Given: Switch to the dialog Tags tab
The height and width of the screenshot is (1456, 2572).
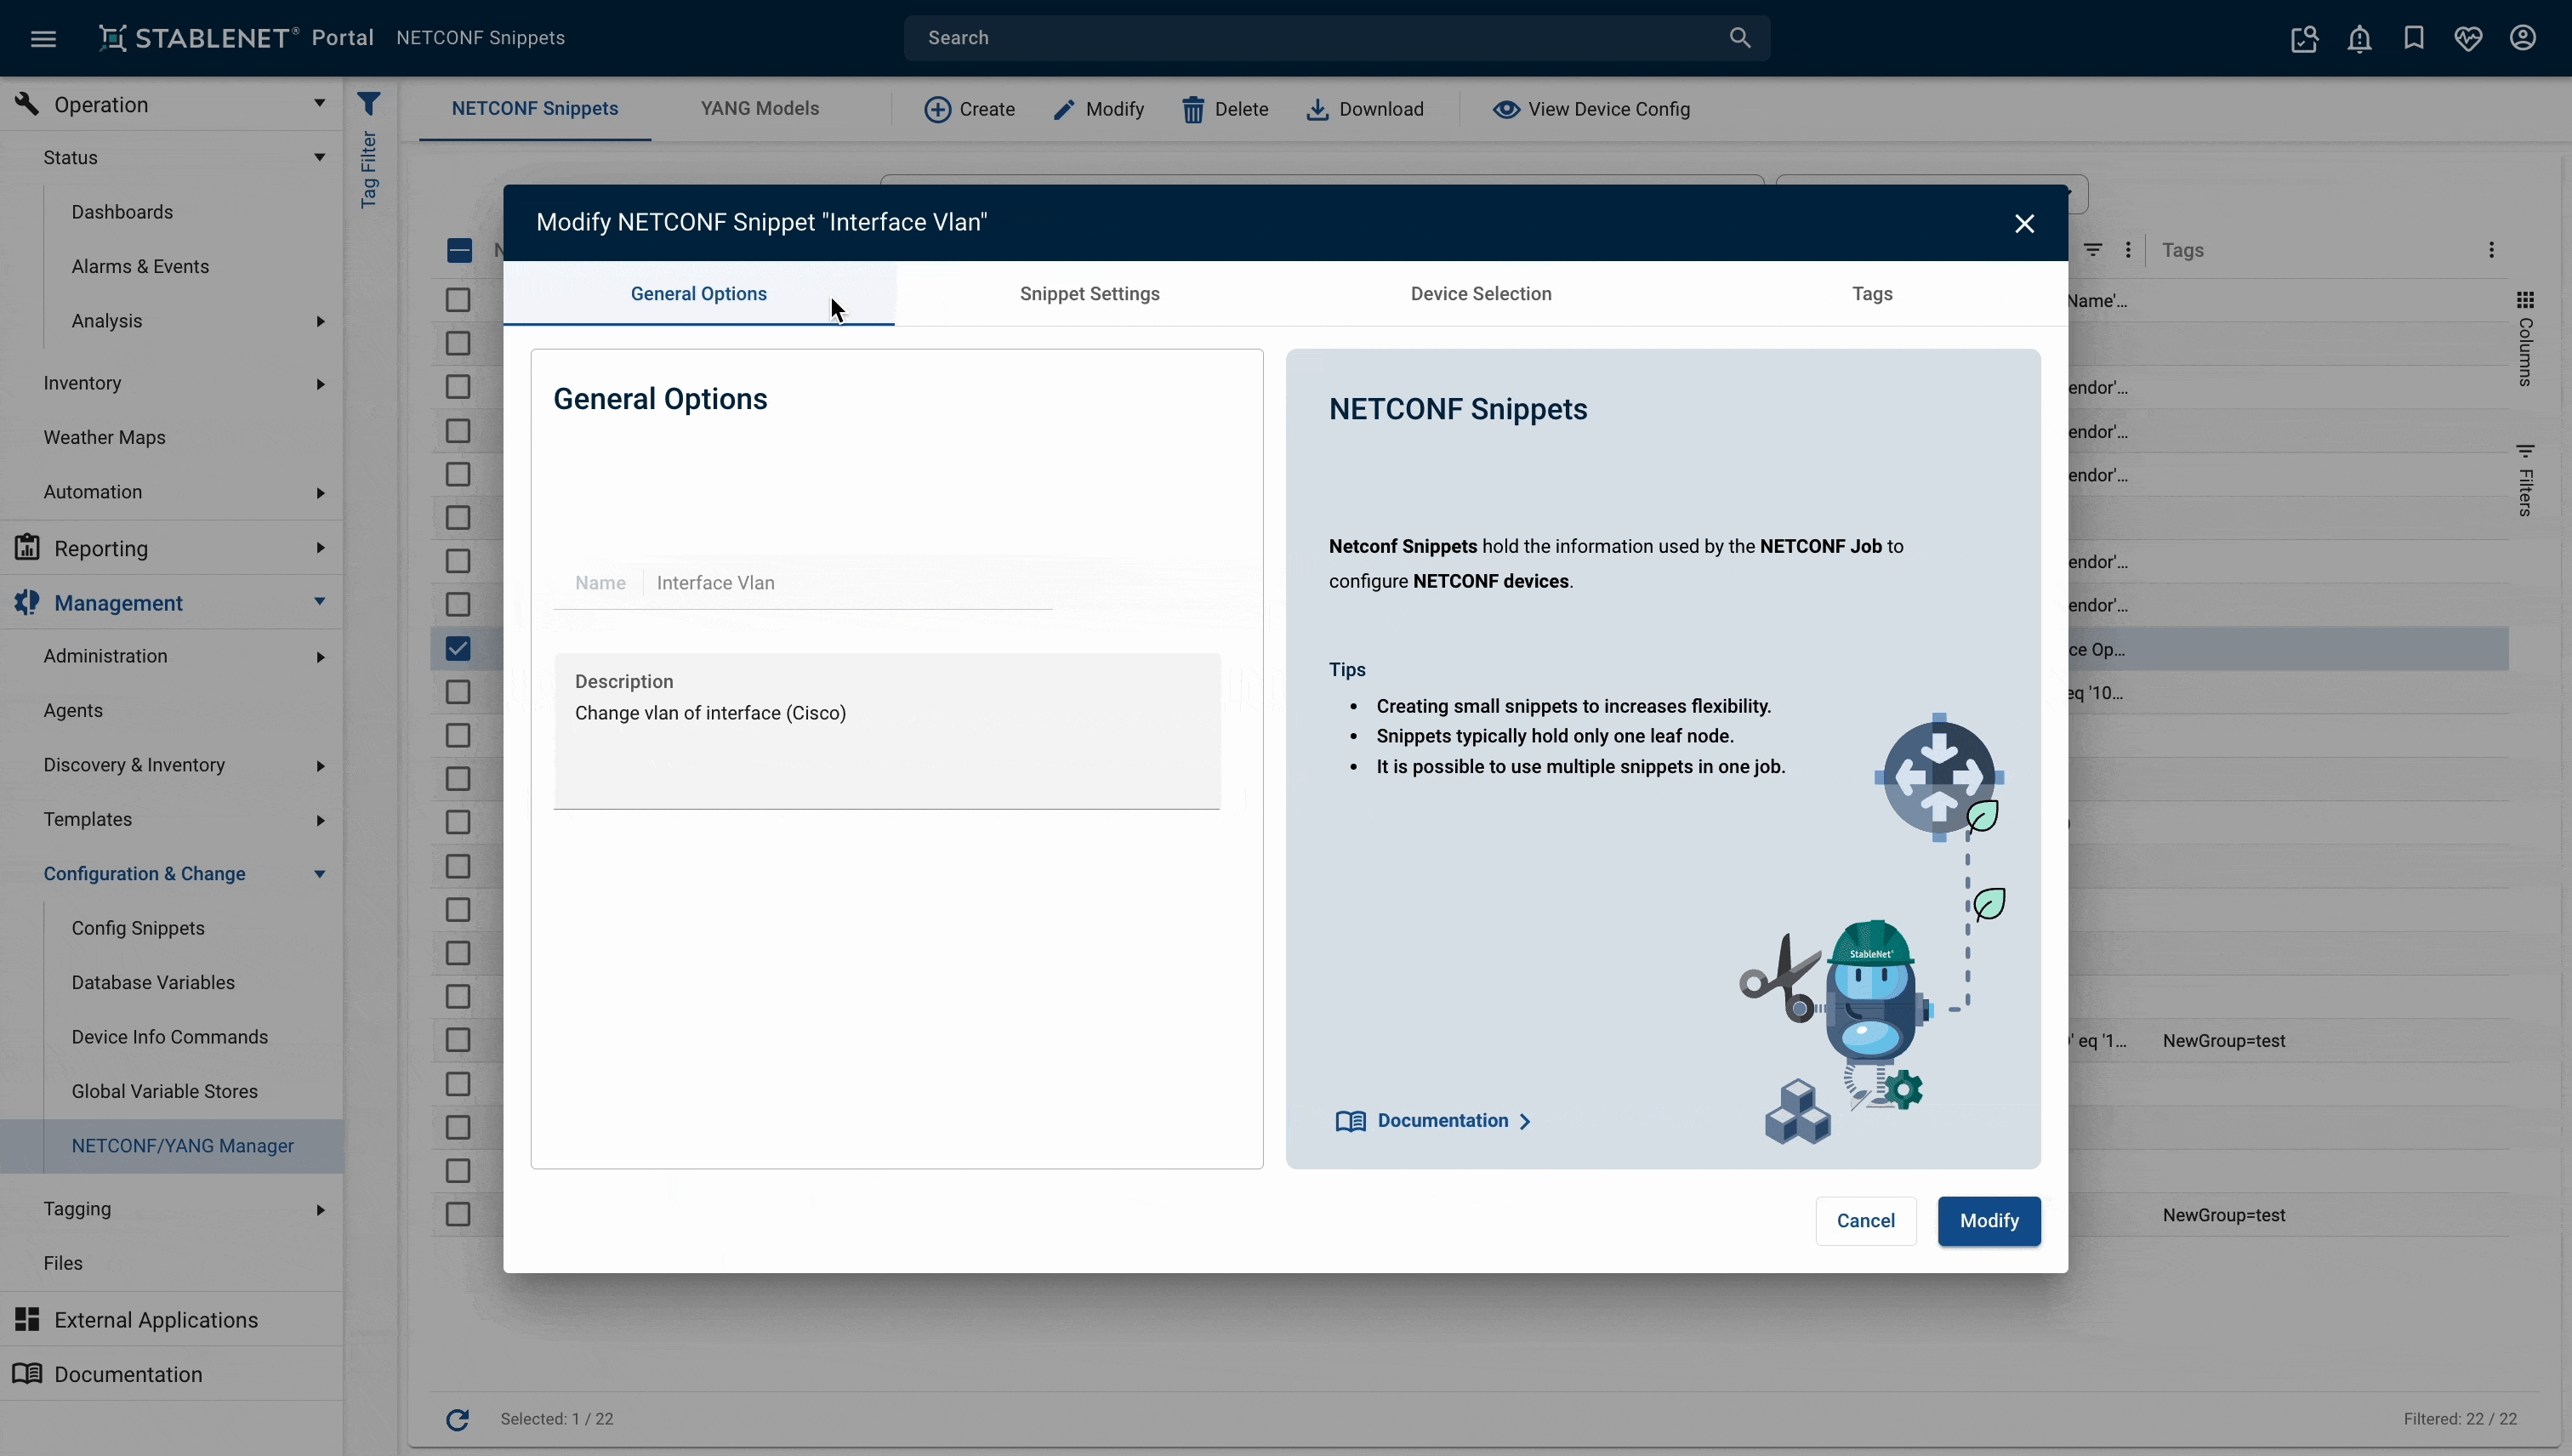Looking at the screenshot, I should 1871,294.
